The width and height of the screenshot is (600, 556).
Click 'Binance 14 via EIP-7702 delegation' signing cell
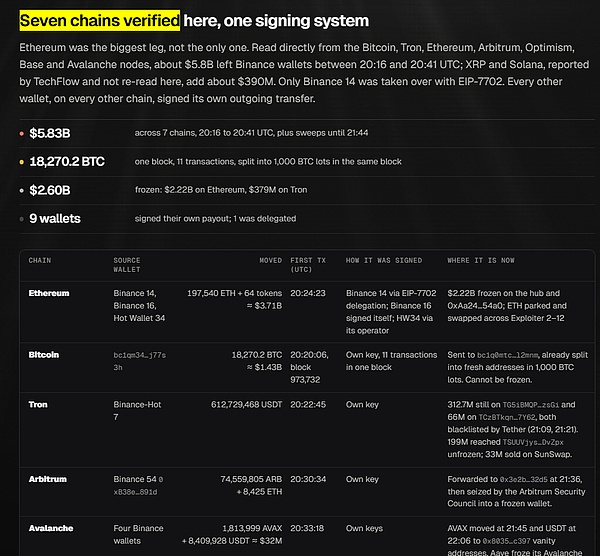391,311
